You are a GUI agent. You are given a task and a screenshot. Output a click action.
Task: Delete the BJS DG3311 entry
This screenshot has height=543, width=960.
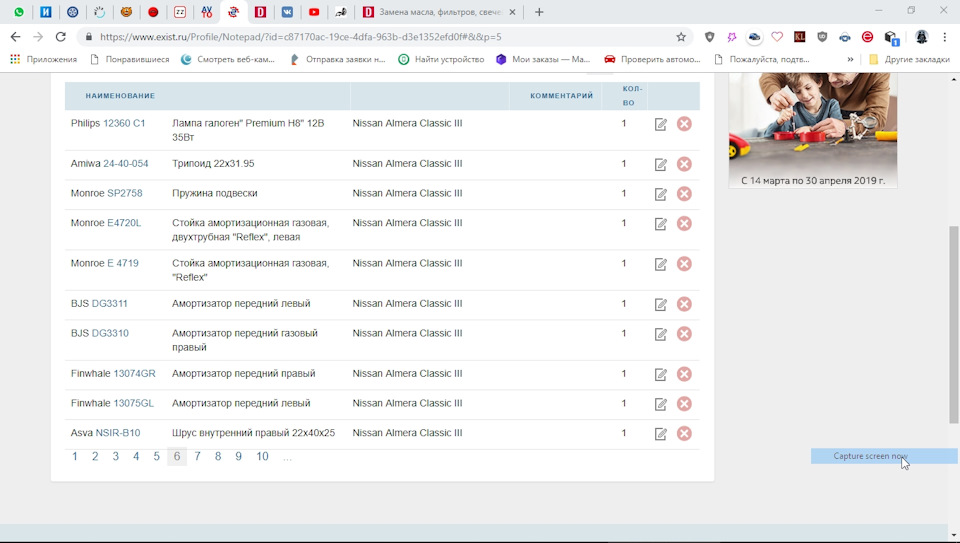[x=684, y=304]
